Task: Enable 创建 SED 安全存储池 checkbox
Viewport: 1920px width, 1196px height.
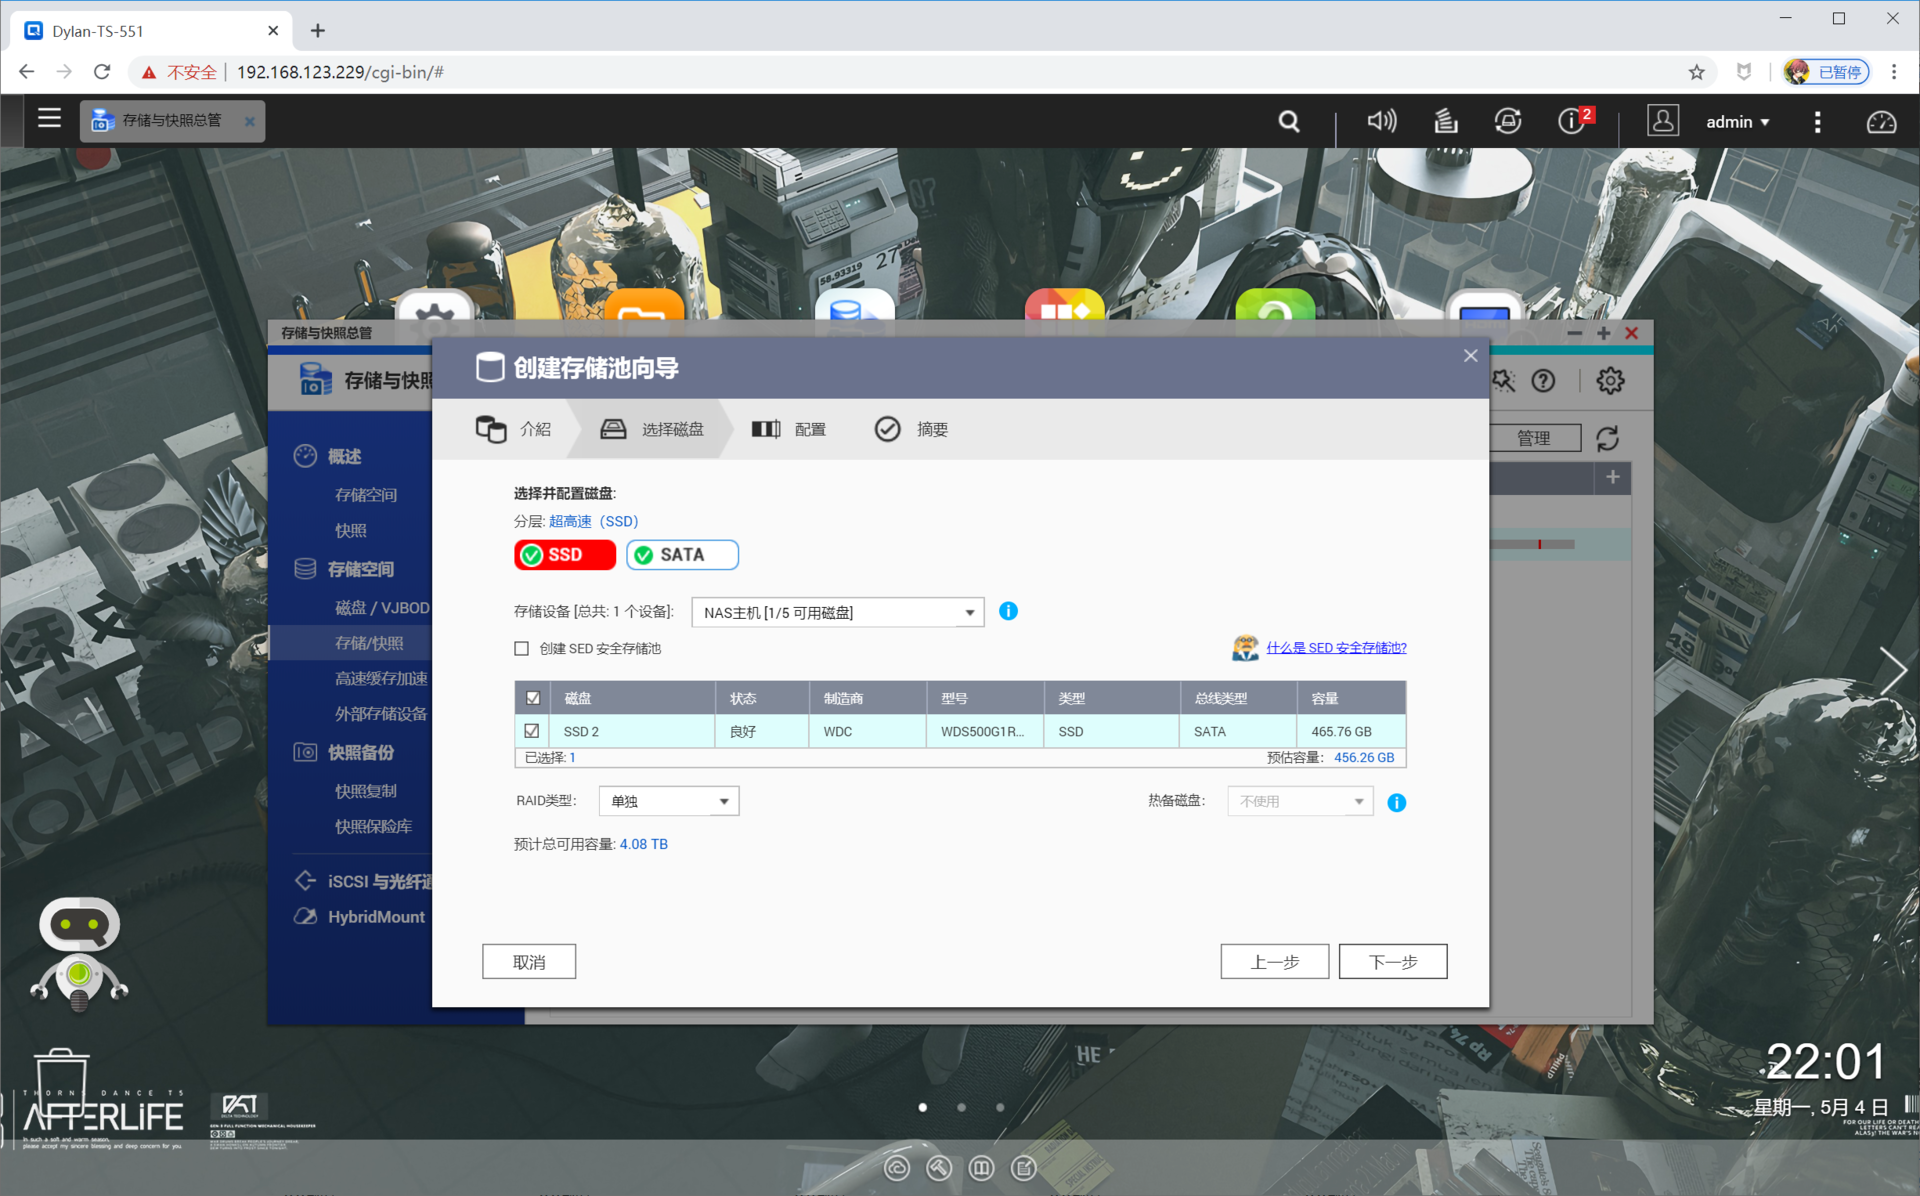Action: 522,648
